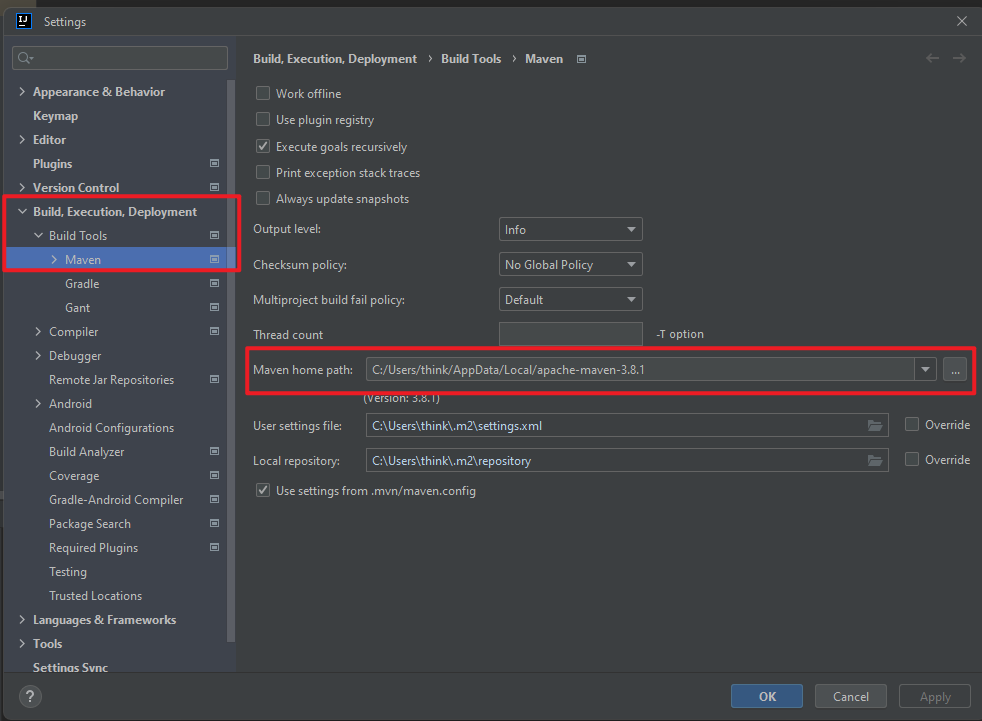
Task: Click the project-settings icon on the Plugins row
Action: coord(214,163)
